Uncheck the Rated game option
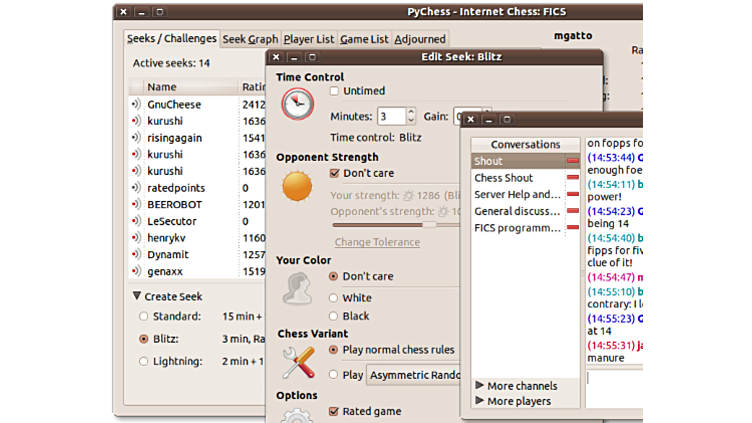 click(x=335, y=411)
